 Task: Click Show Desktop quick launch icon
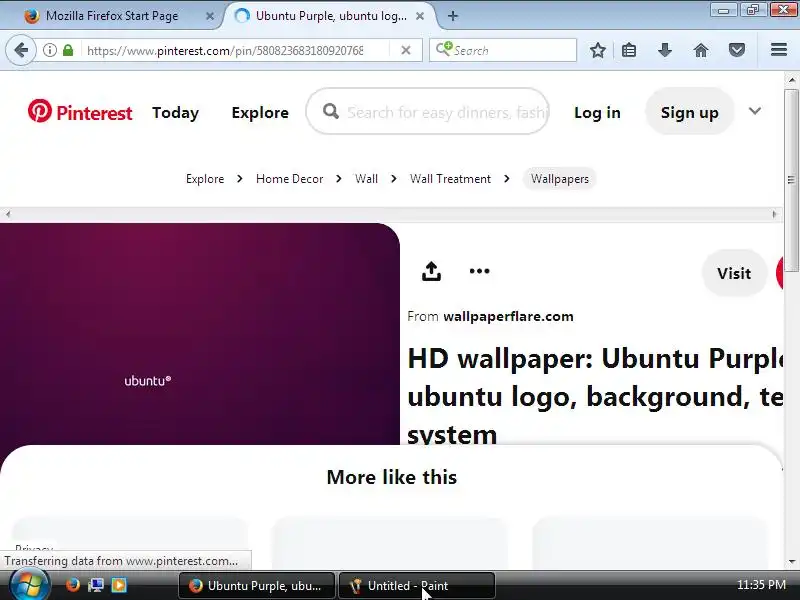[x=96, y=585]
